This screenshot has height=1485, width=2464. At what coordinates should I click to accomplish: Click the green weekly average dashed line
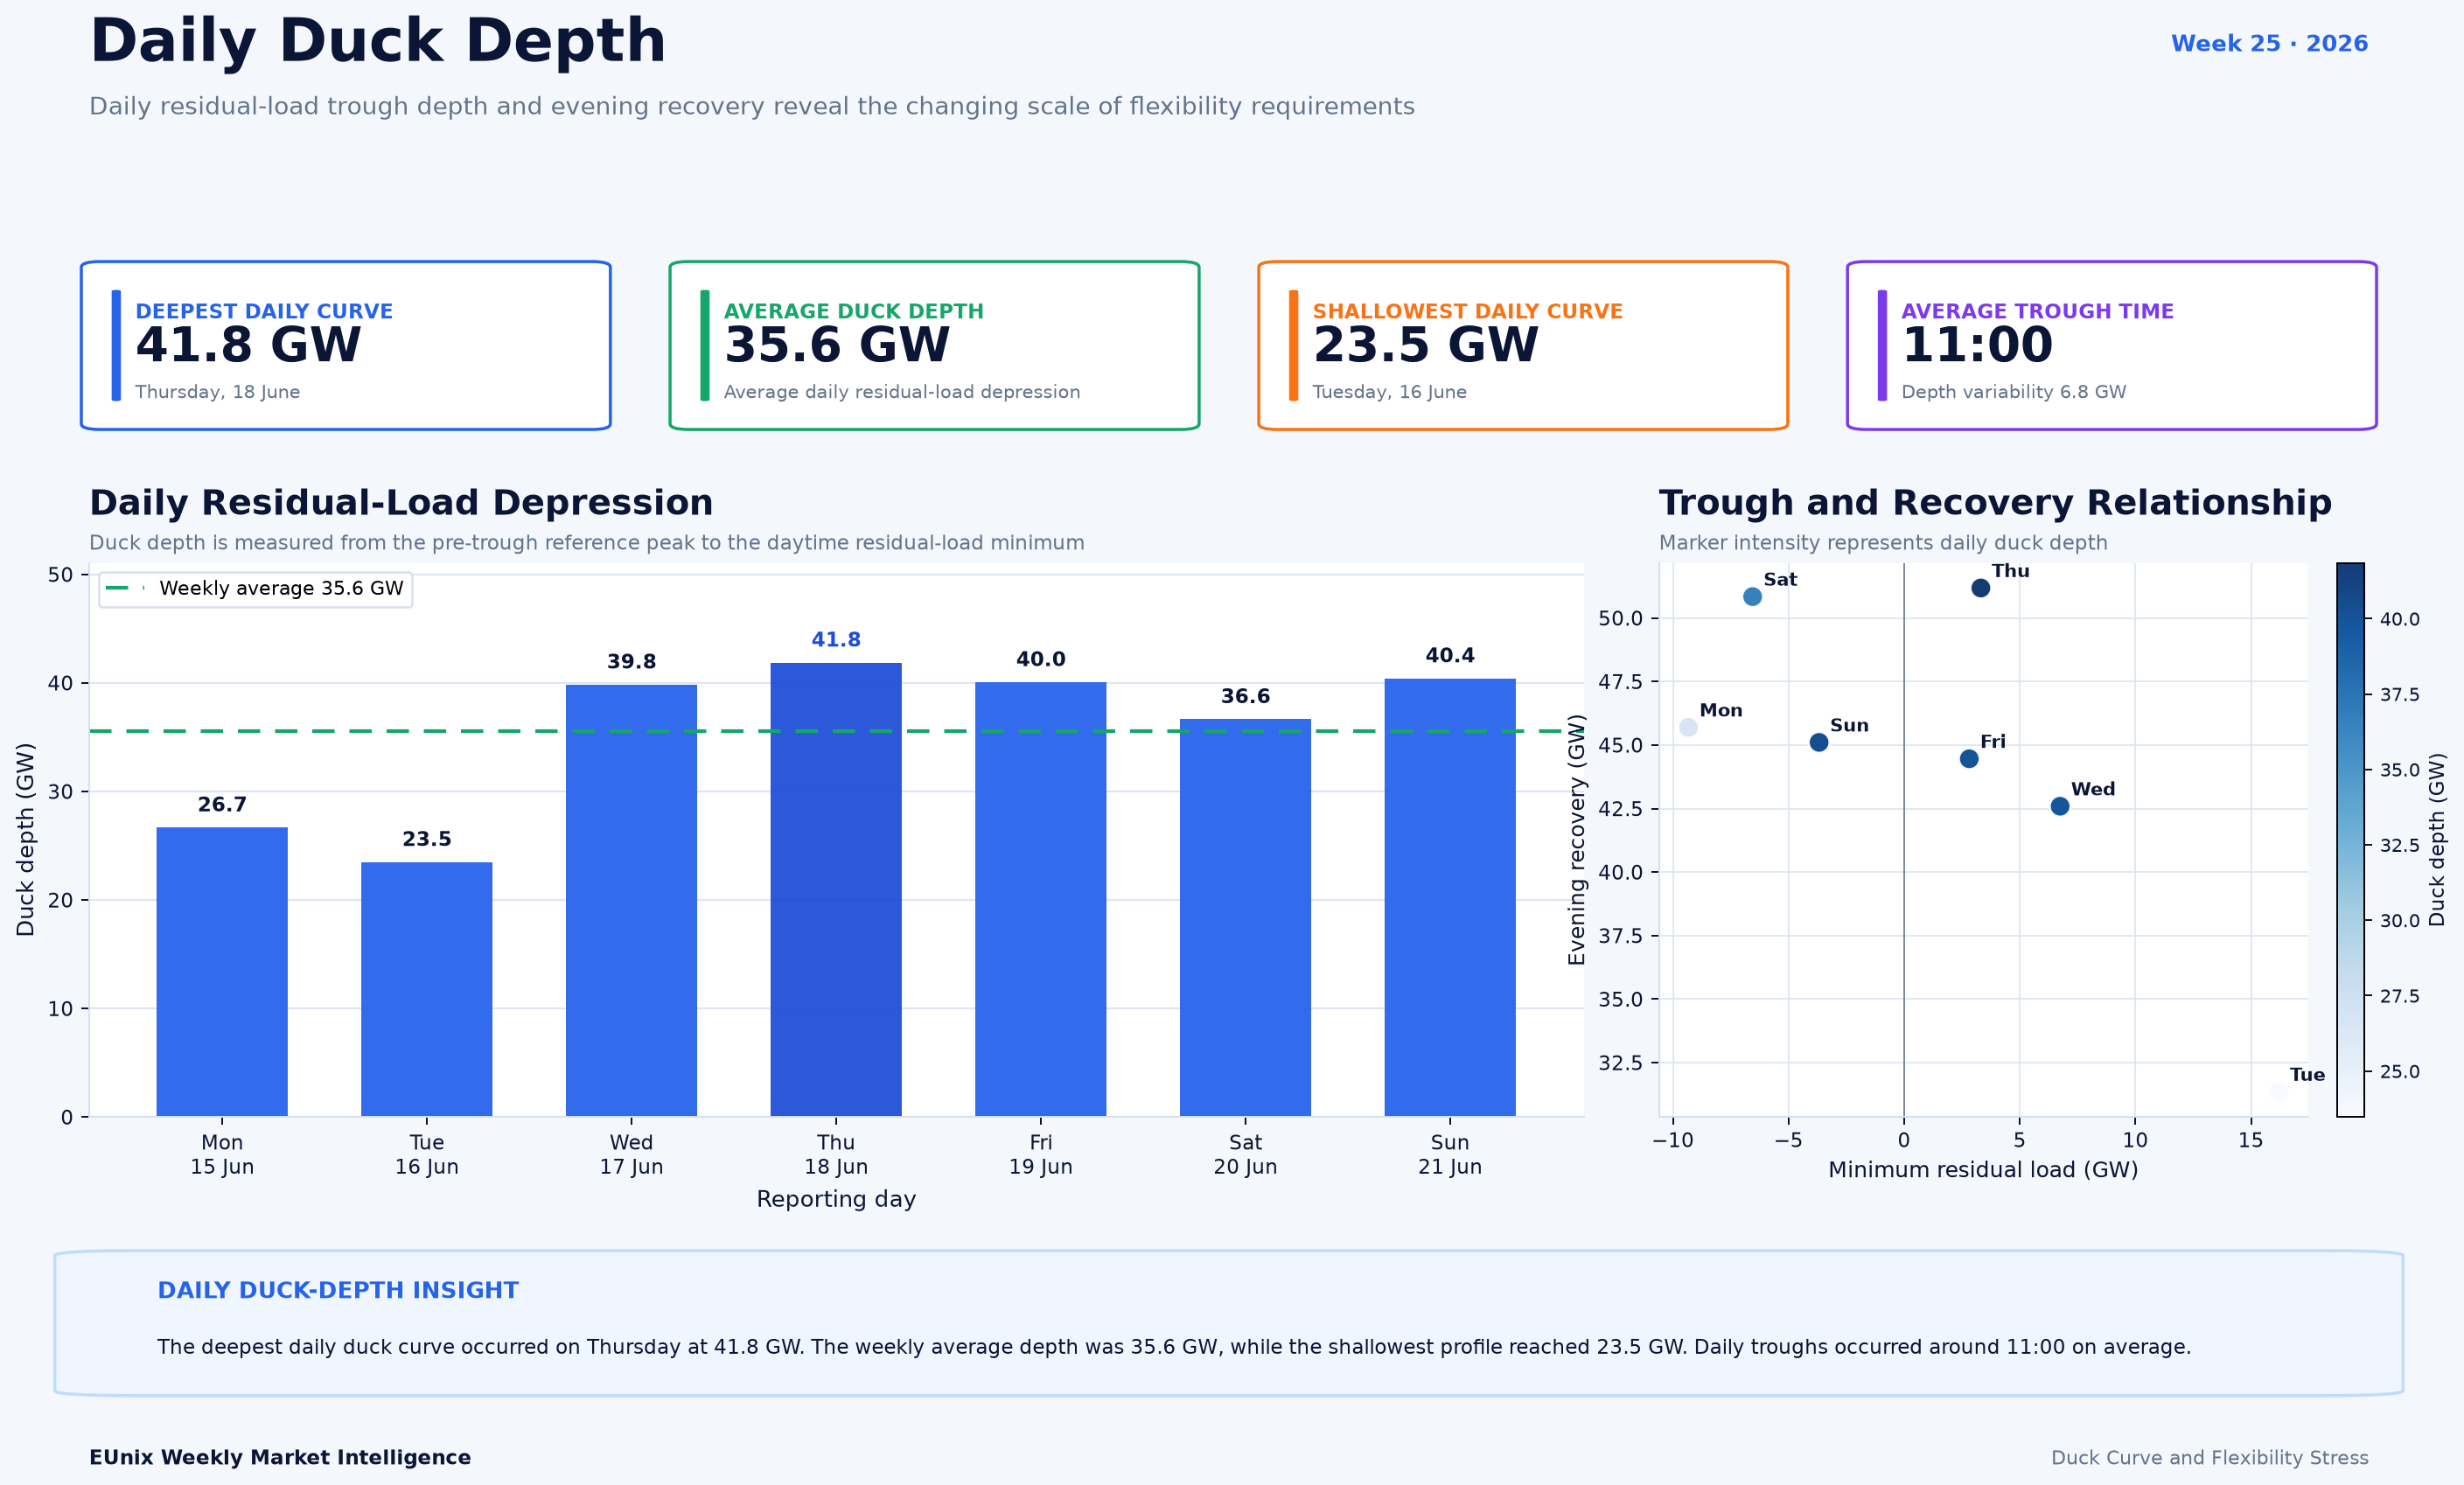(x=836, y=731)
